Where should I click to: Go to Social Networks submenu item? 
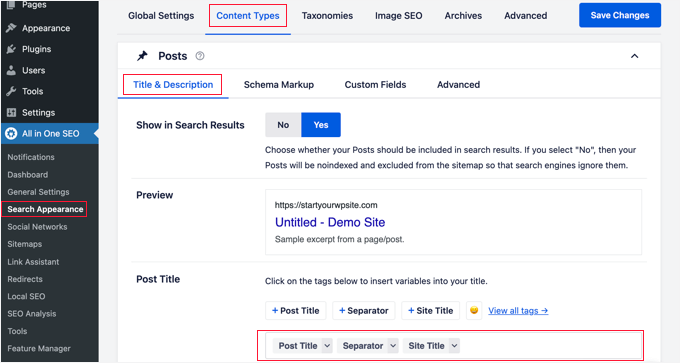37,226
